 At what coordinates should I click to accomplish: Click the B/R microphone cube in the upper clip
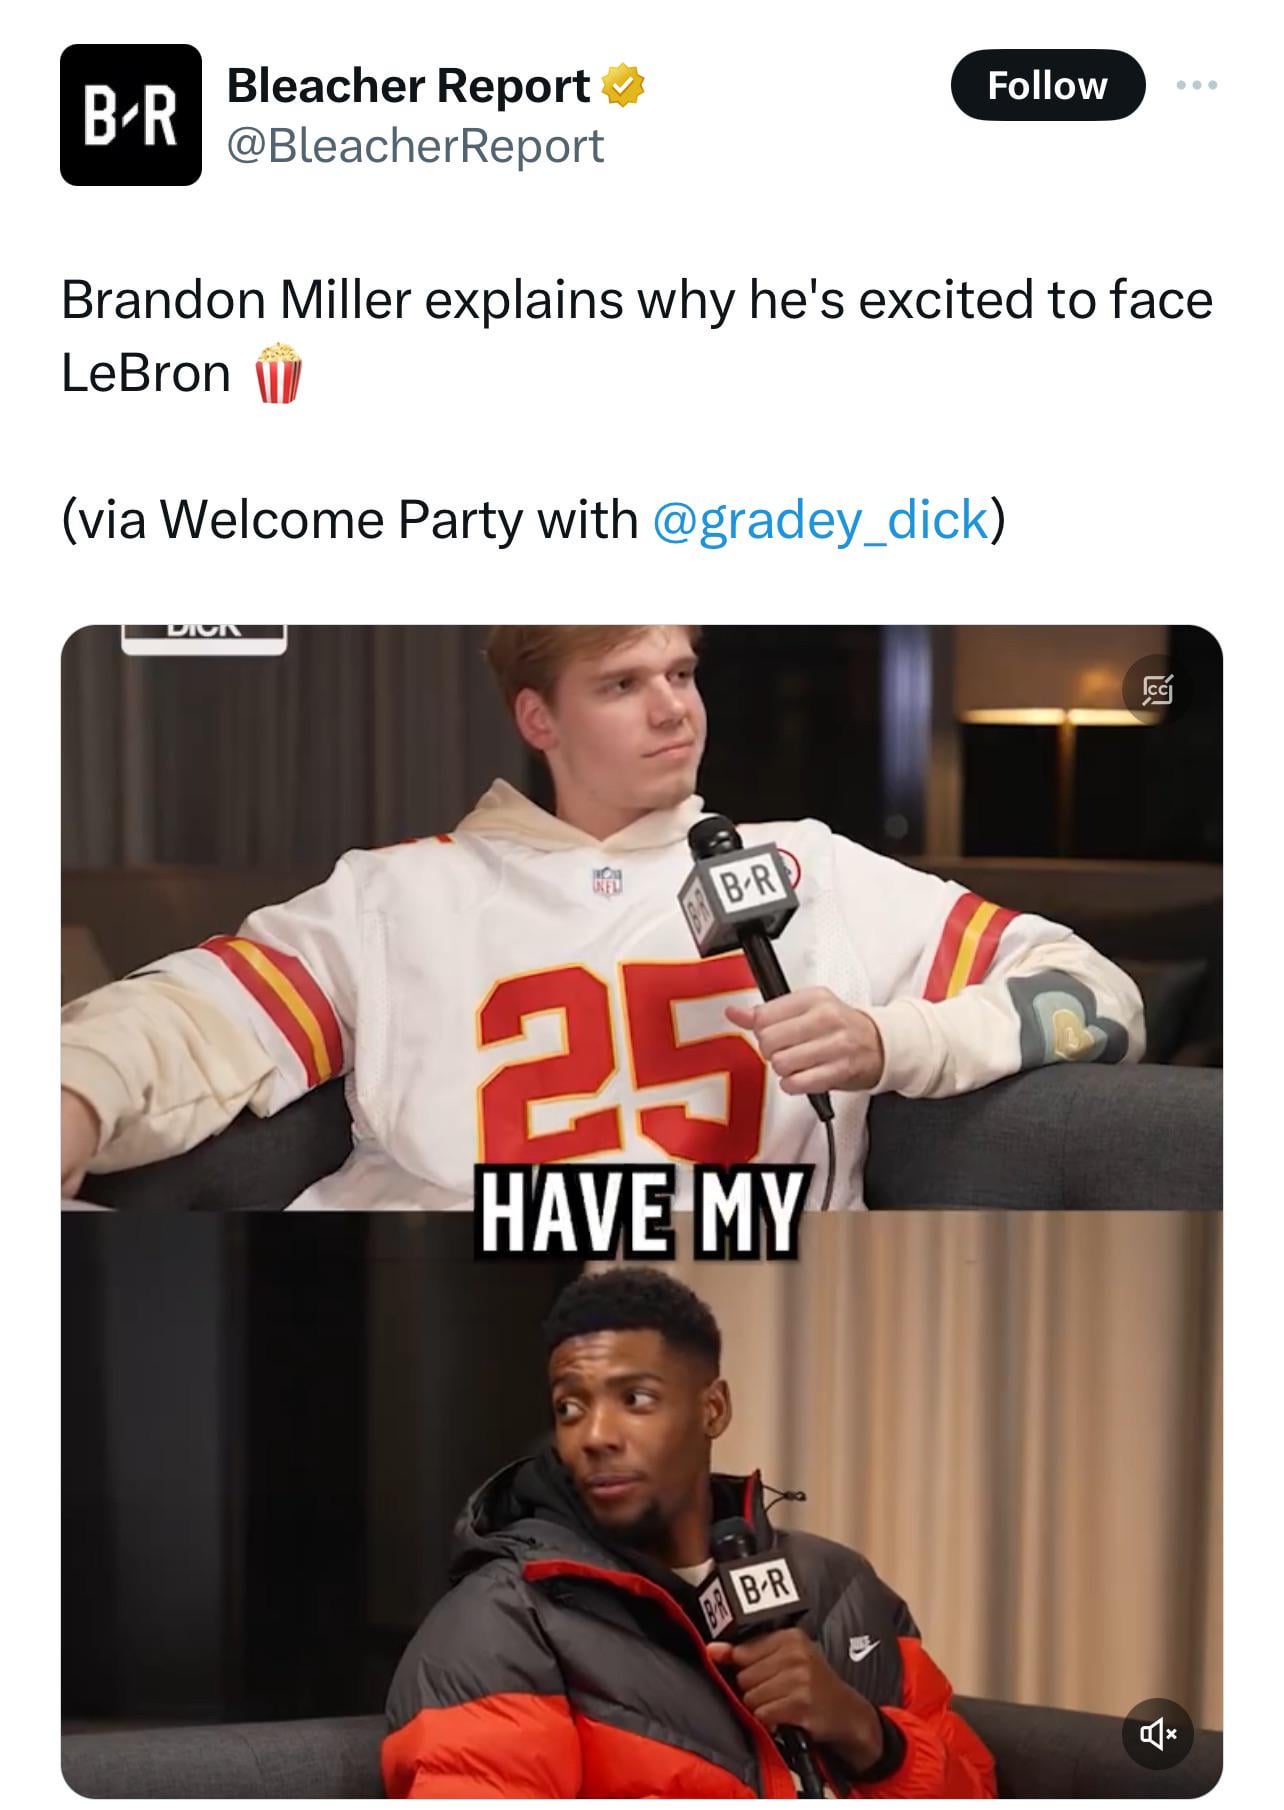738,892
